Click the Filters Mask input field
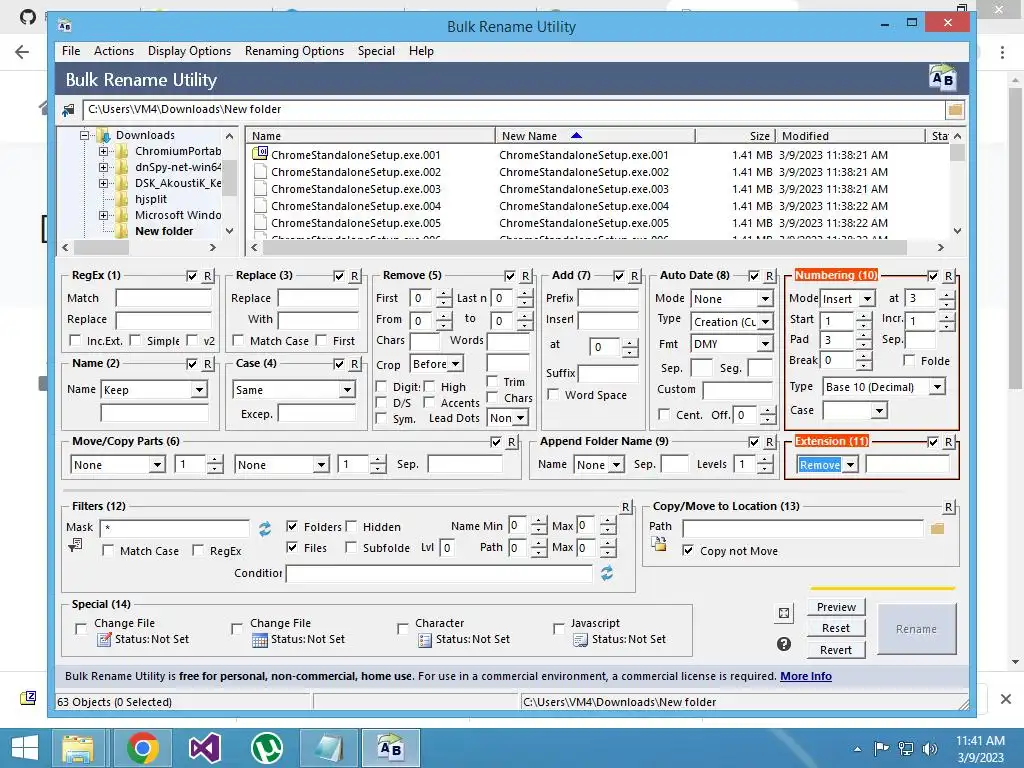 (x=175, y=528)
